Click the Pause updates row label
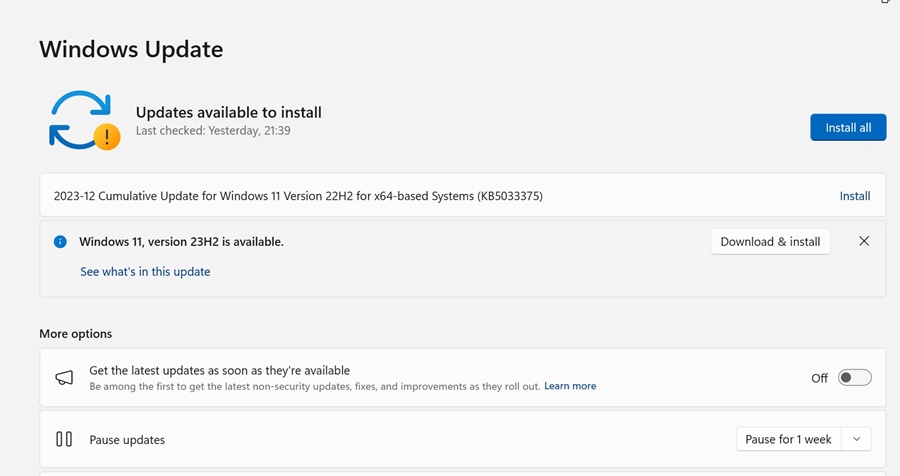 tap(127, 440)
